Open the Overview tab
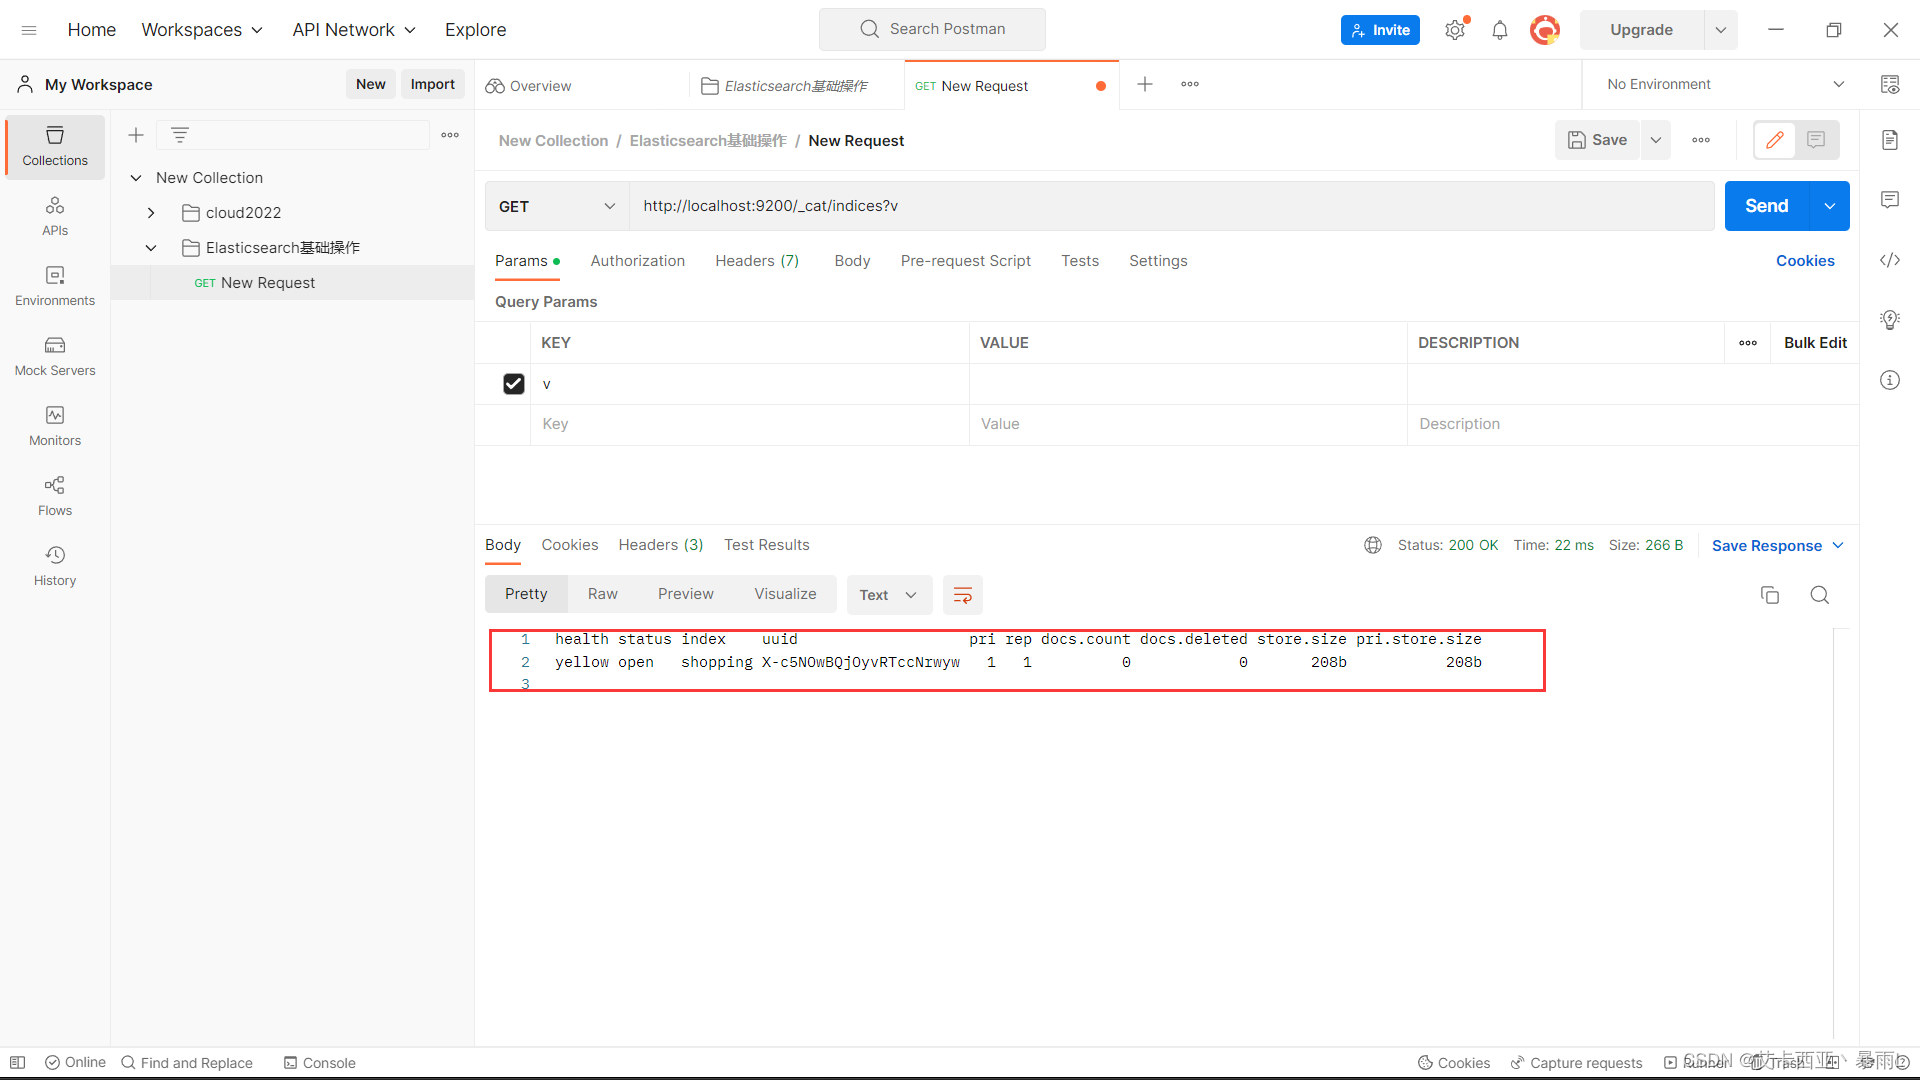1920x1080 pixels. tap(530, 86)
